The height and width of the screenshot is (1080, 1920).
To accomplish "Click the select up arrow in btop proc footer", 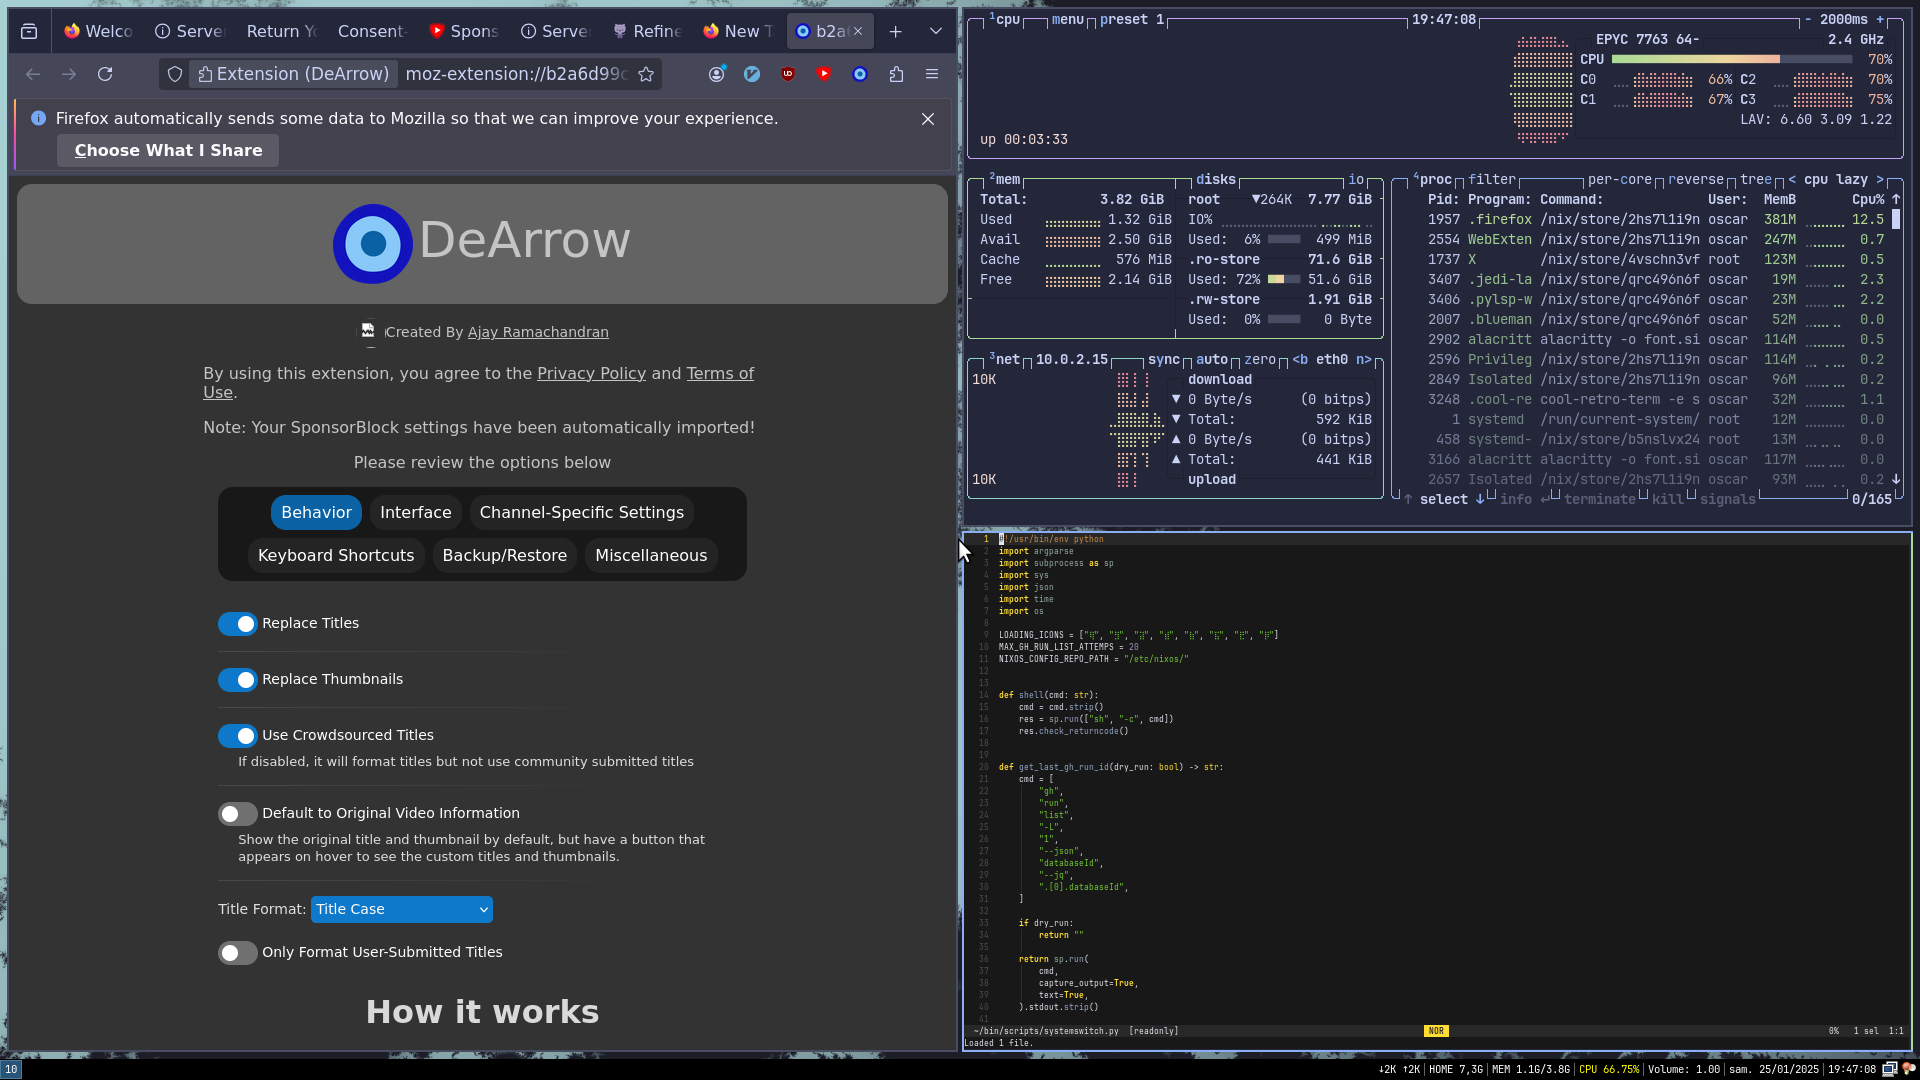I will coord(1408,499).
